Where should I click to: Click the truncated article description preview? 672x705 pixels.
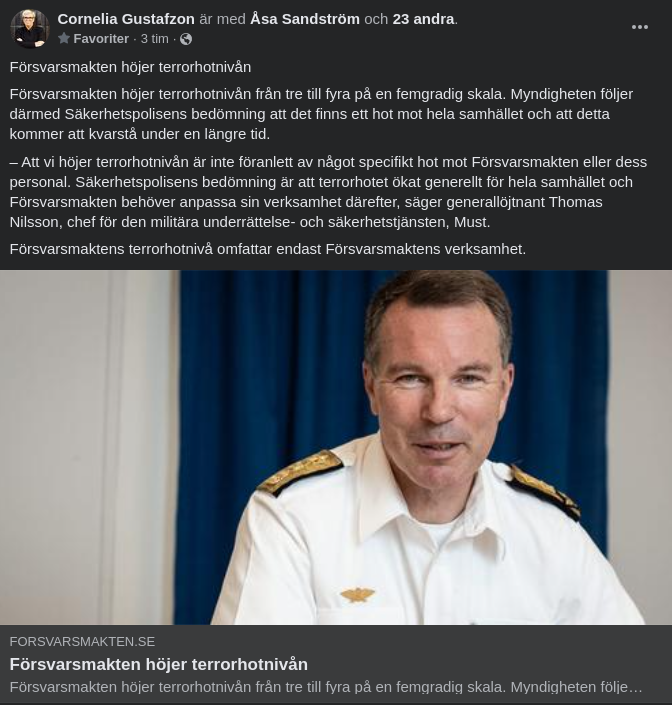click(326, 687)
